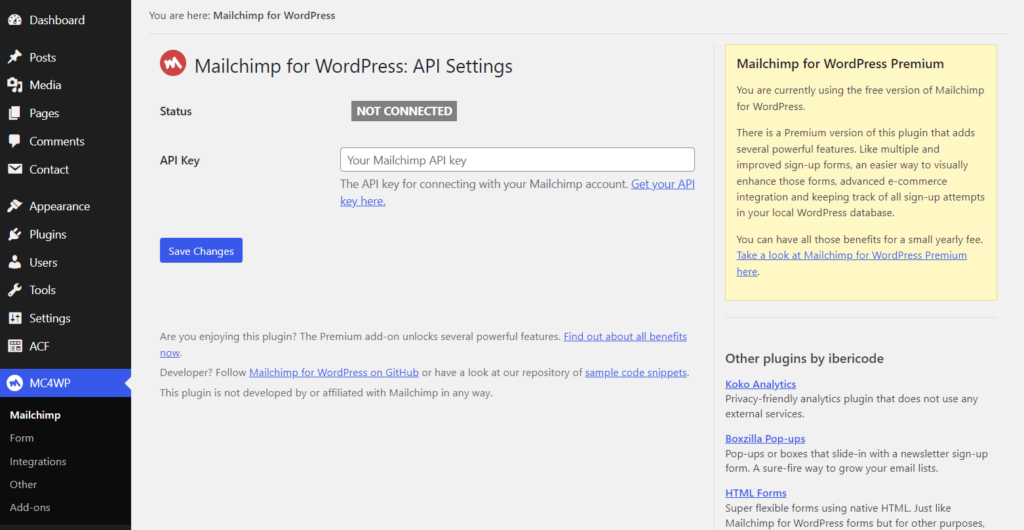Open Koko Analytics plugin link

click(x=760, y=384)
